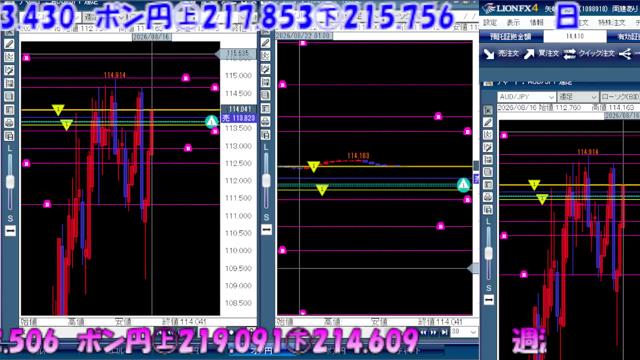Click the green triangle alert marker on left chart
Image resolution: width=640 pixels, height=360 pixels.
[x=211, y=121]
